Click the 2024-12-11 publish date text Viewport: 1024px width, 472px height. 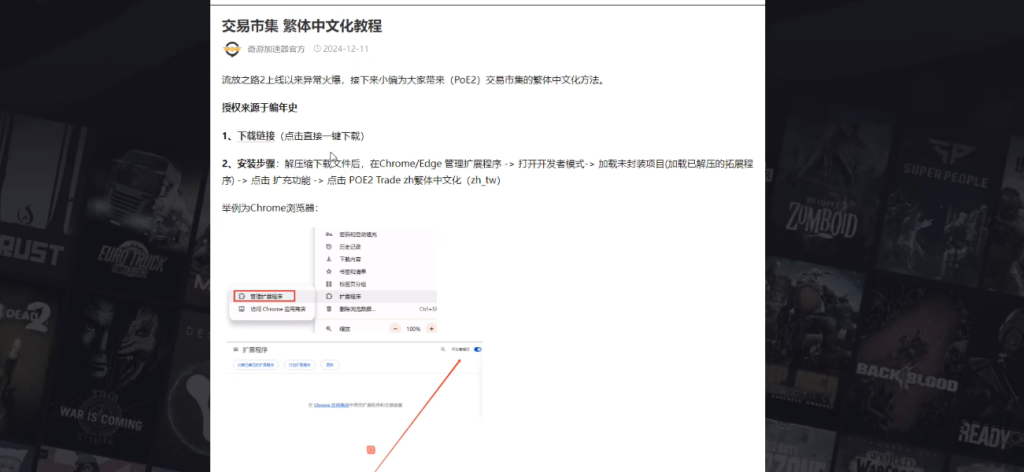point(345,49)
